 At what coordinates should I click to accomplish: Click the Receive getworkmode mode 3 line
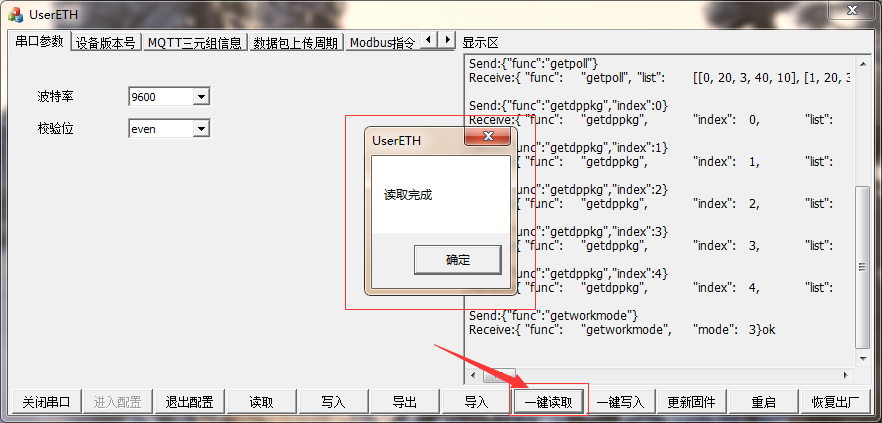622,330
